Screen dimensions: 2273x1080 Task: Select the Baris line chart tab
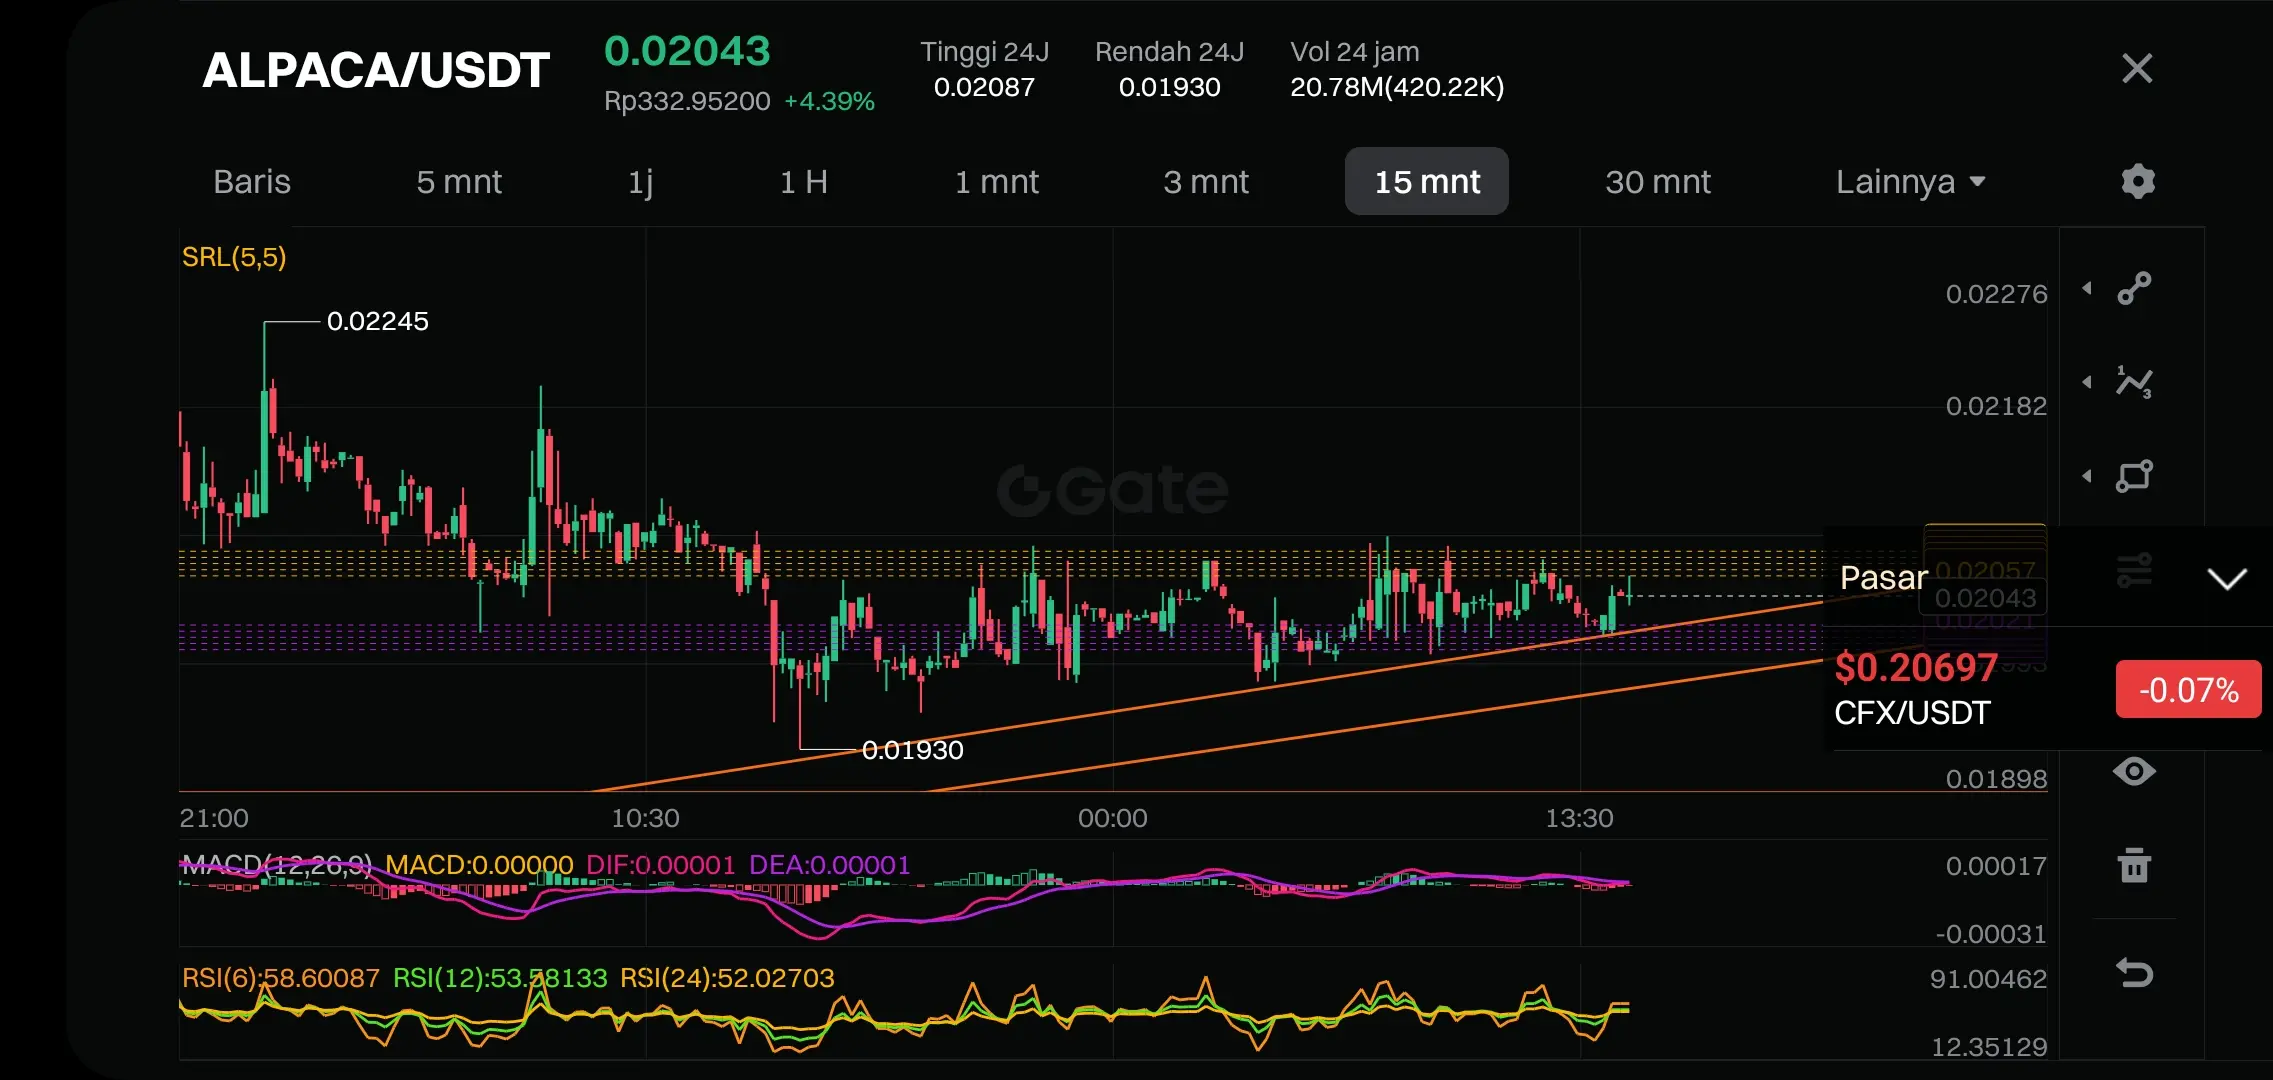[252, 182]
